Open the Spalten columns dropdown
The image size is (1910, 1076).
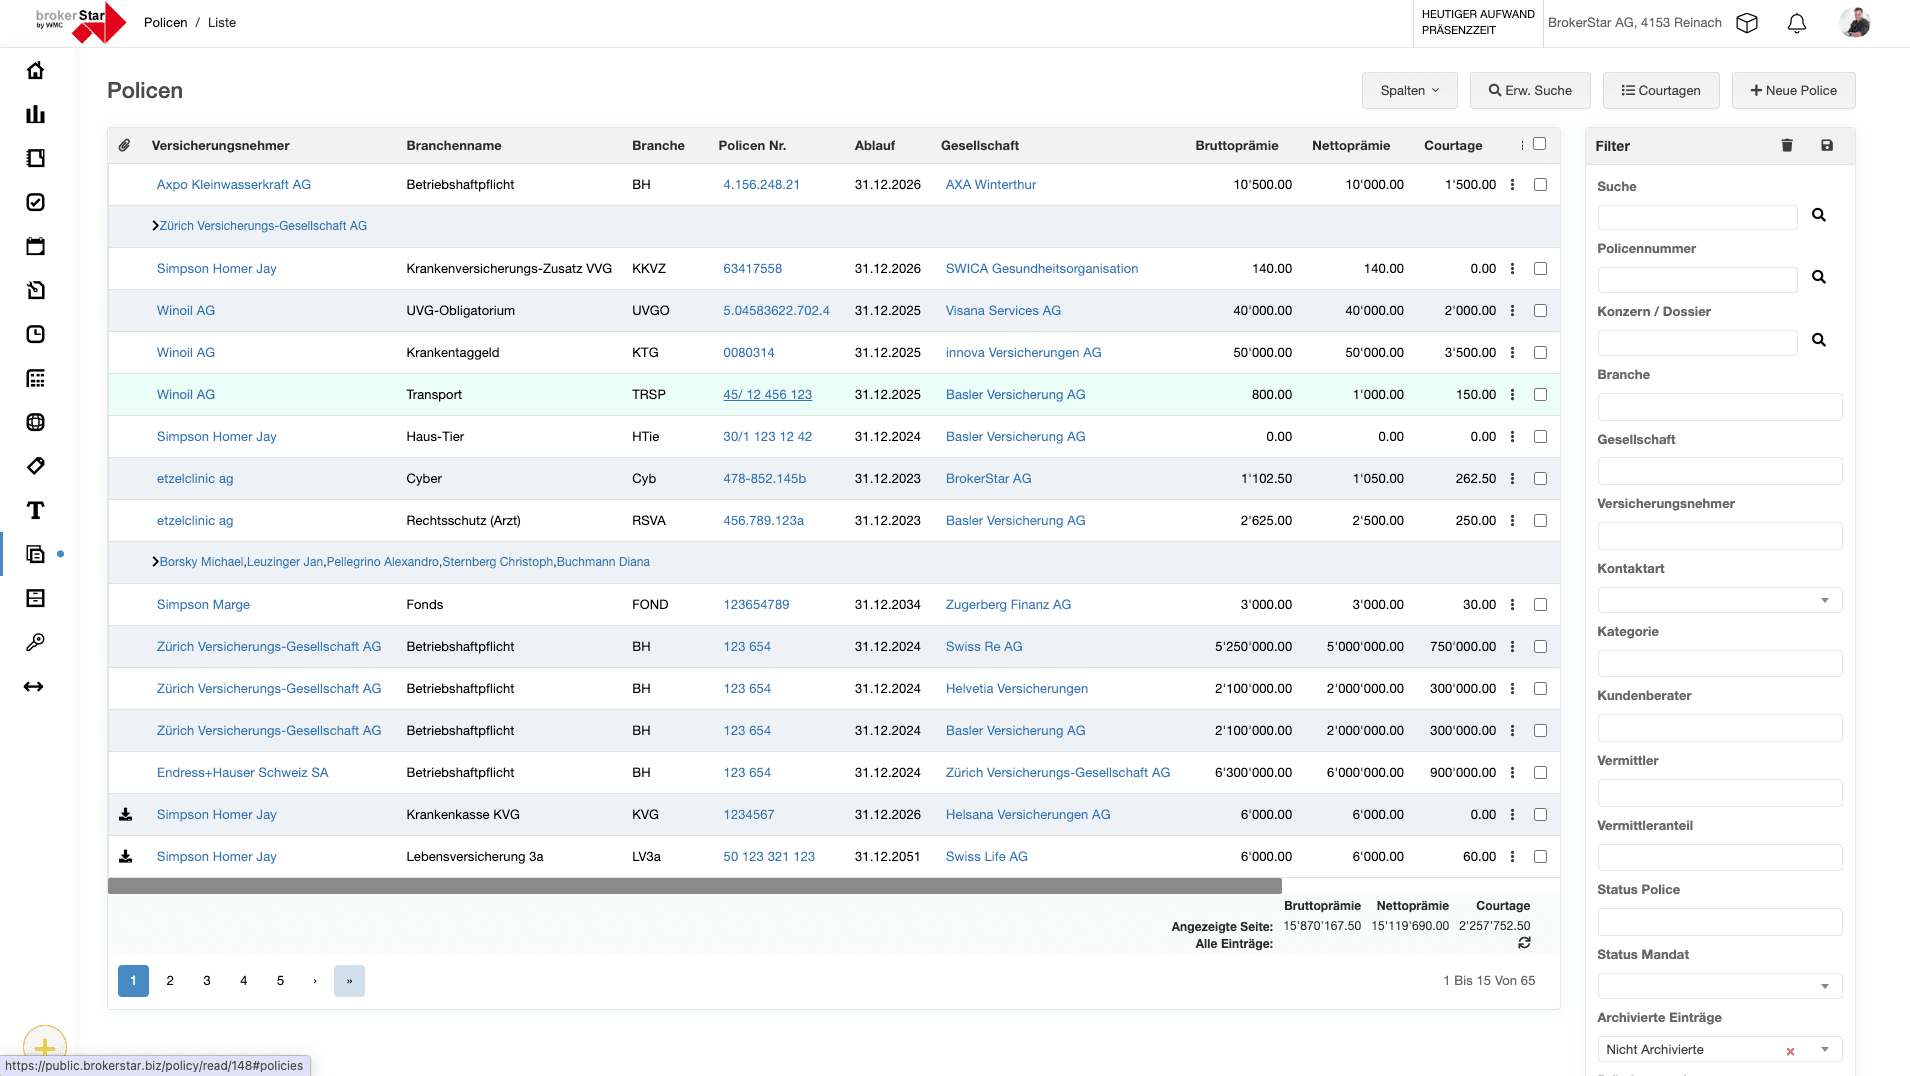tap(1409, 91)
